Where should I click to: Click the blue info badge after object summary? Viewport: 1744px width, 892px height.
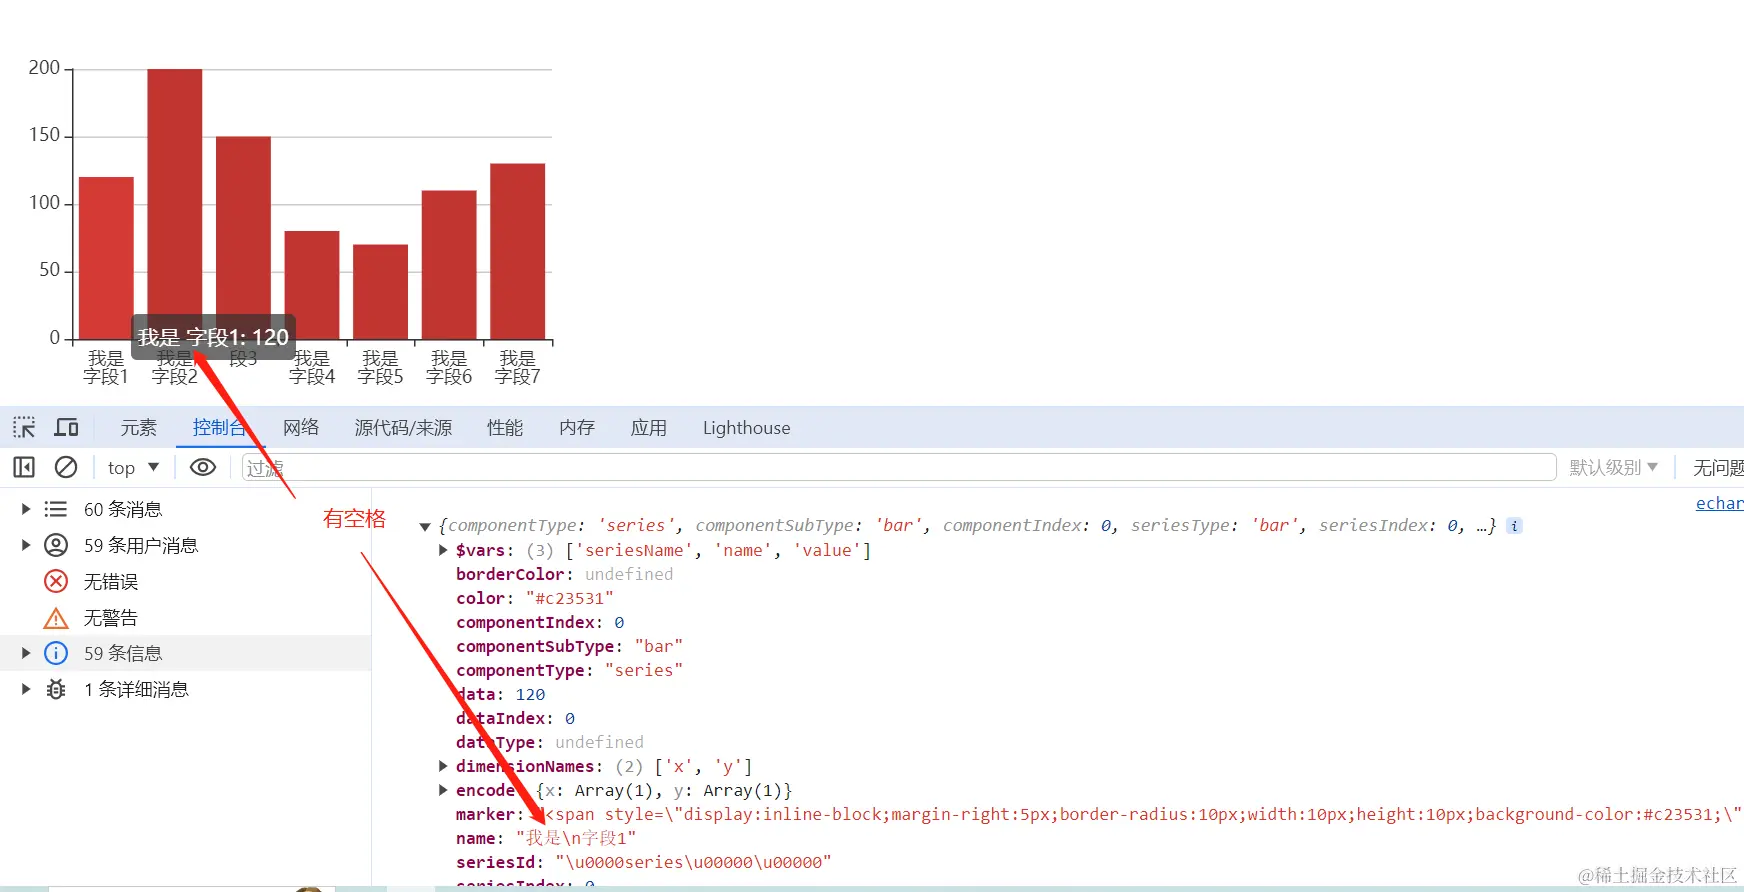coord(1515,526)
